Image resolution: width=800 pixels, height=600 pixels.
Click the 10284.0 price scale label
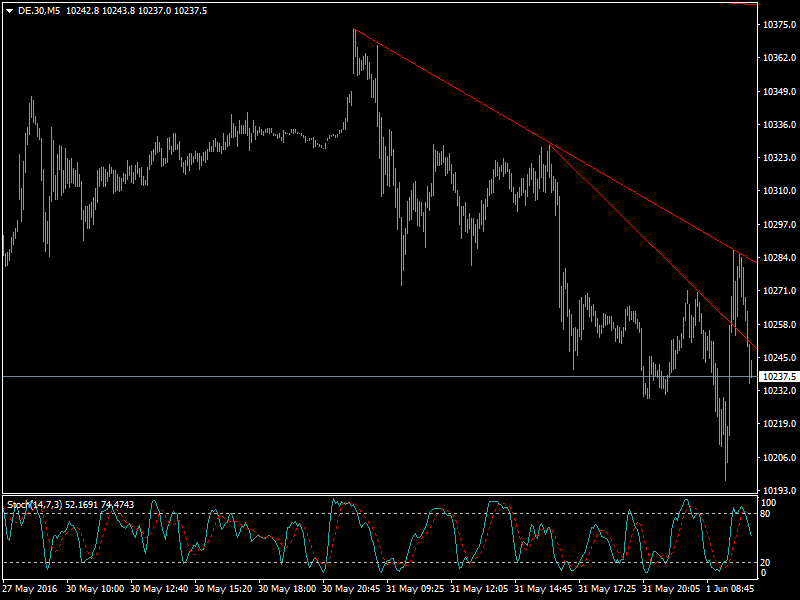tap(778, 258)
